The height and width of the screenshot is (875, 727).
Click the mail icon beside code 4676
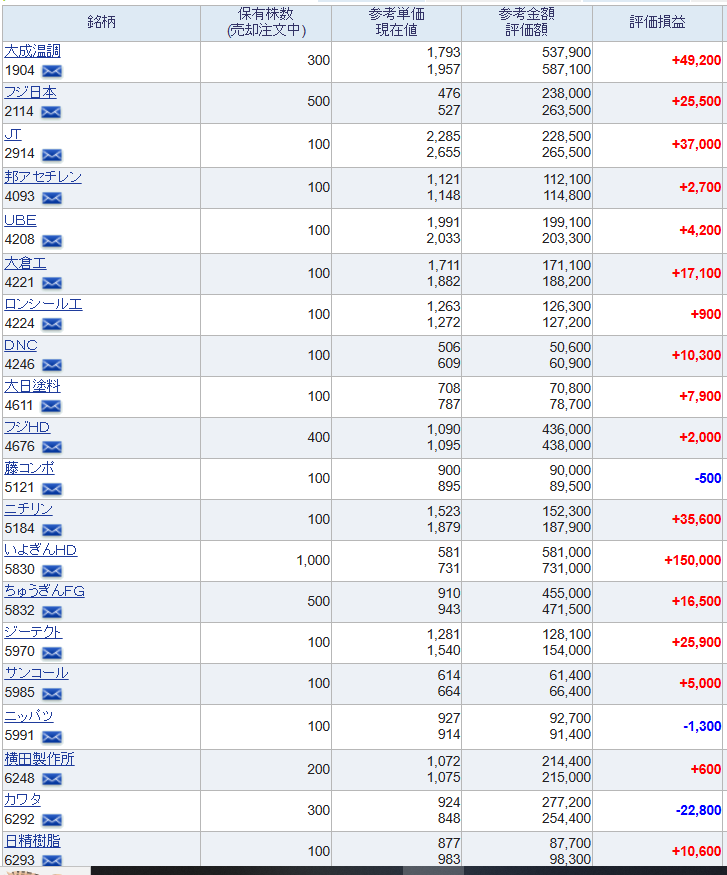point(52,446)
